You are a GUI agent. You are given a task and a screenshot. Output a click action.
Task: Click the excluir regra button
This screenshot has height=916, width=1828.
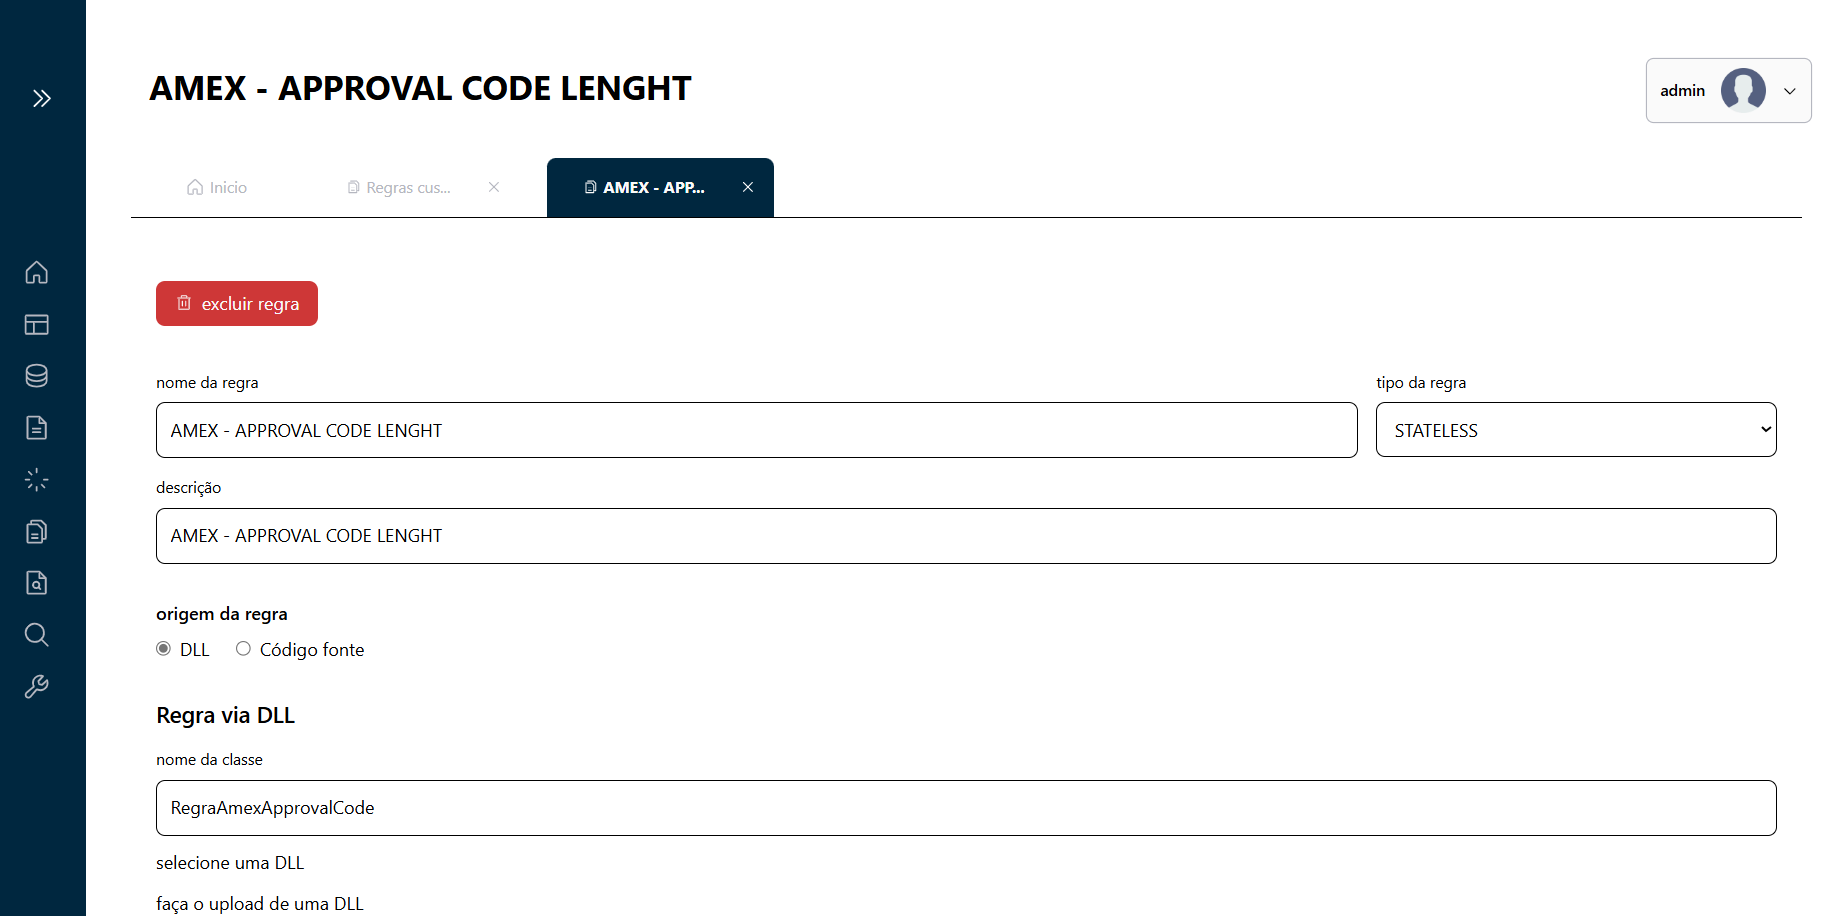[x=237, y=304]
